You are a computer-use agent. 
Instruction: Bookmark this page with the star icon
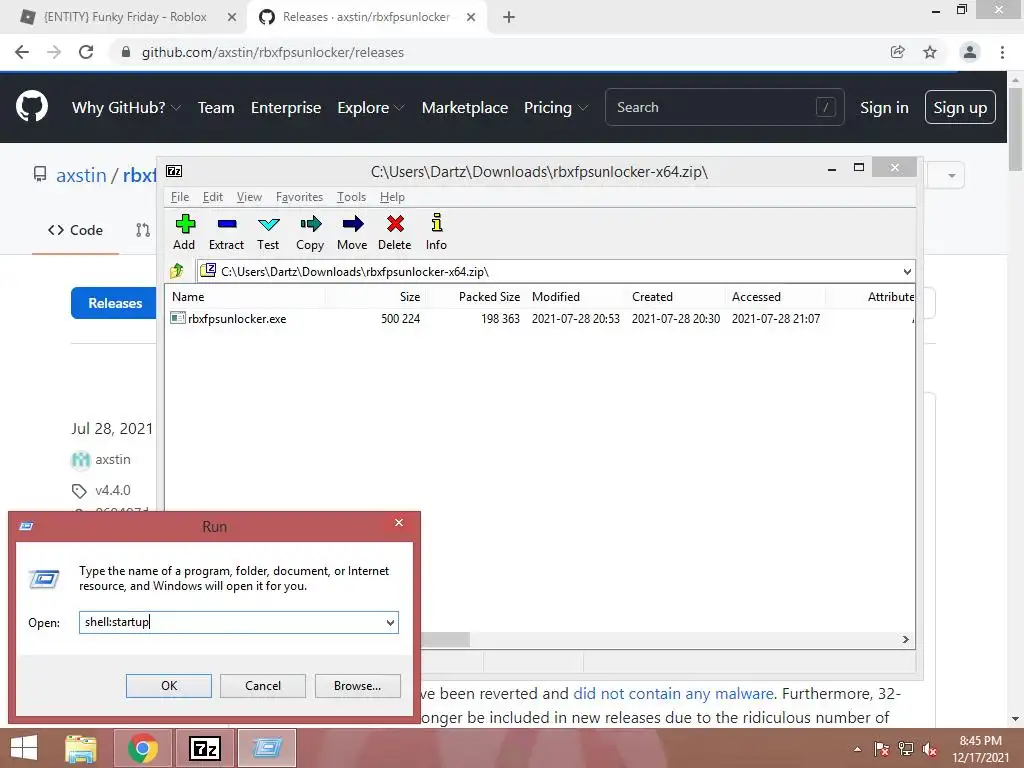[x=930, y=52]
